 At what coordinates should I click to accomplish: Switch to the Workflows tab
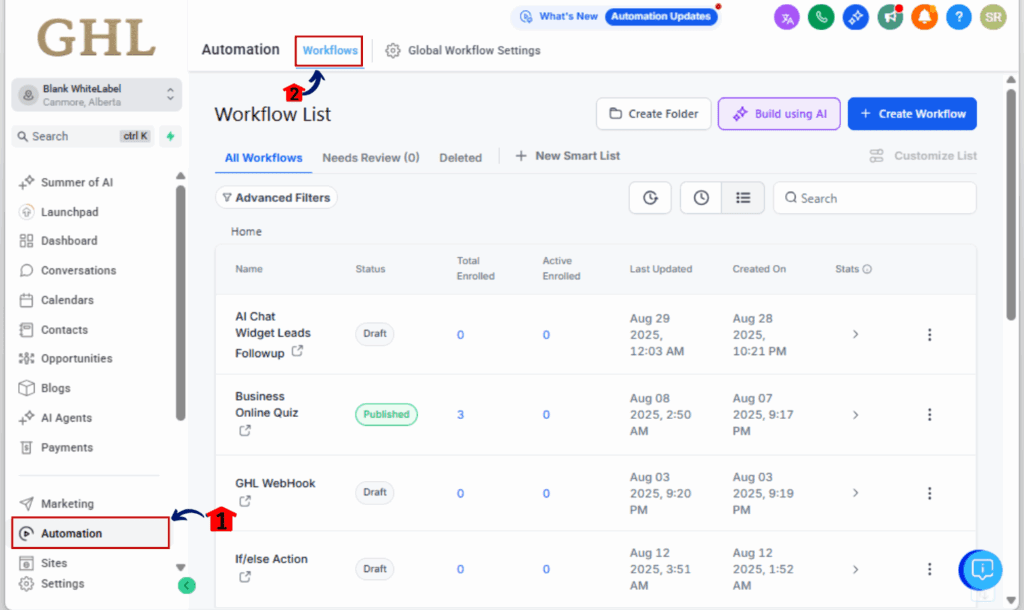(330, 50)
